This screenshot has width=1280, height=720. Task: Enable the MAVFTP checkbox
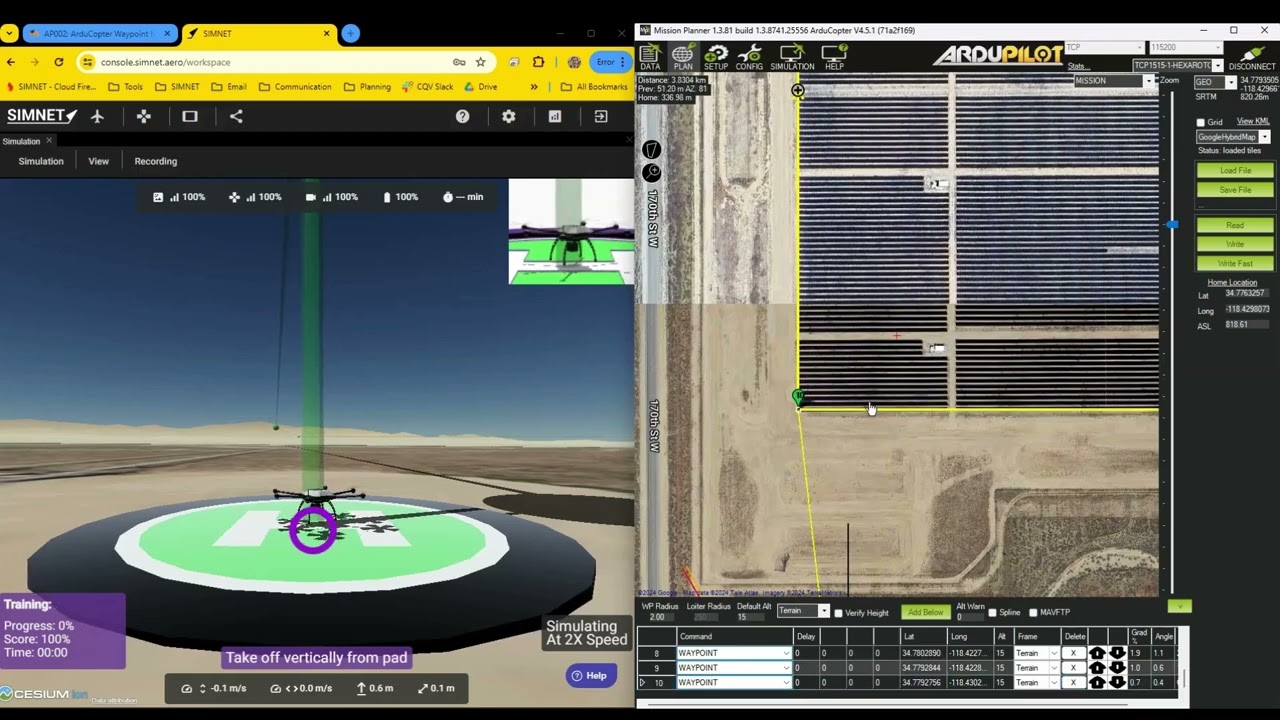1033,612
